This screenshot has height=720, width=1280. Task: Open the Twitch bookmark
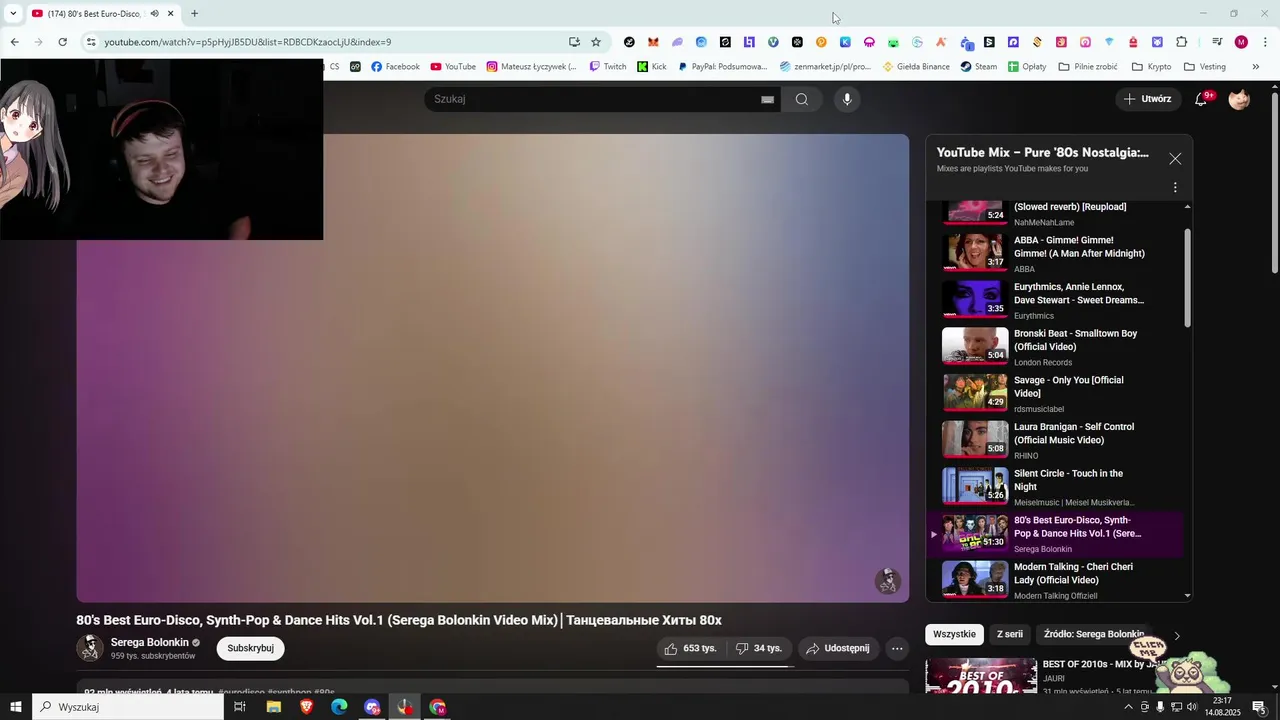(x=608, y=67)
